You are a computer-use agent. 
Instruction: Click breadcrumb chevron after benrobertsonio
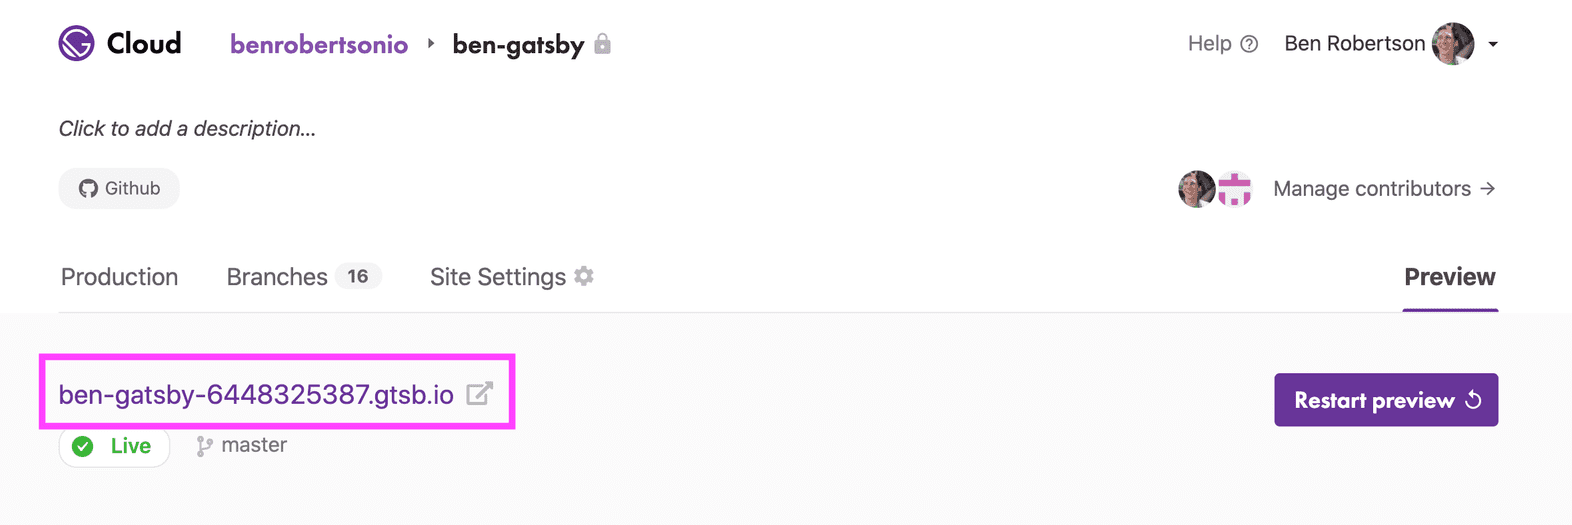click(431, 44)
